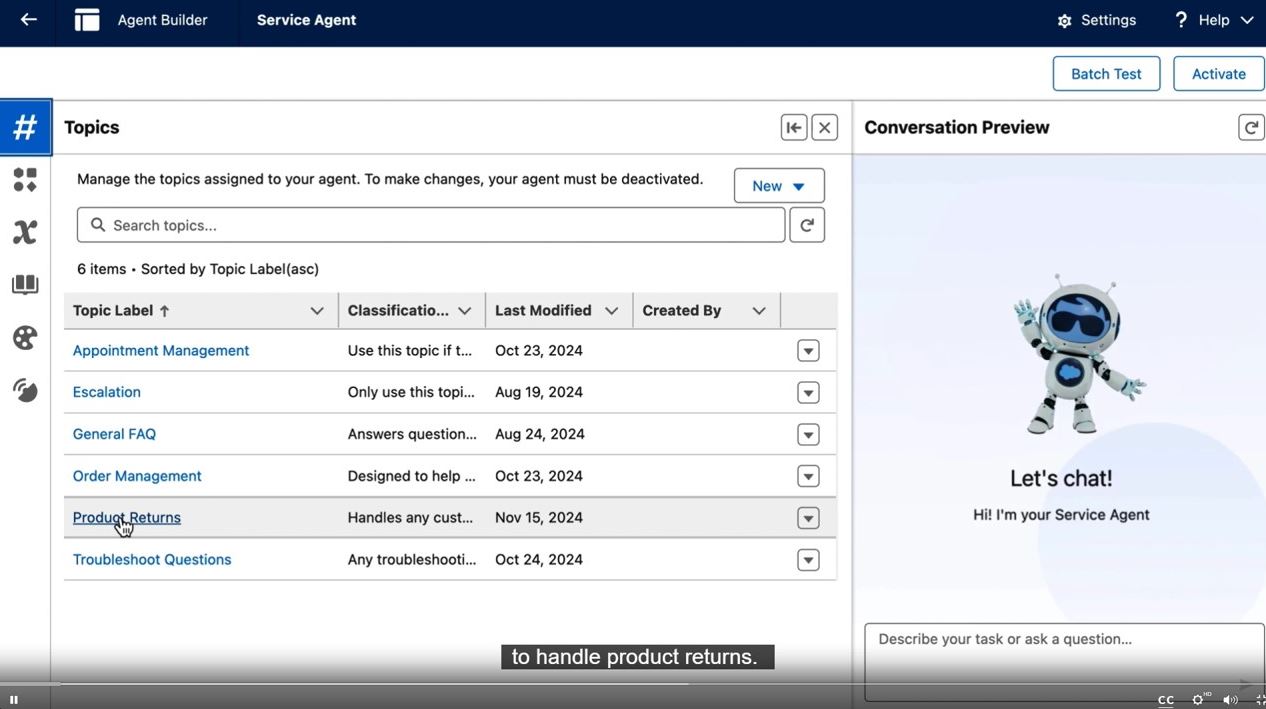The height and width of the screenshot is (709, 1266).
Task: Mute the video volume
Action: [1229, 699]
